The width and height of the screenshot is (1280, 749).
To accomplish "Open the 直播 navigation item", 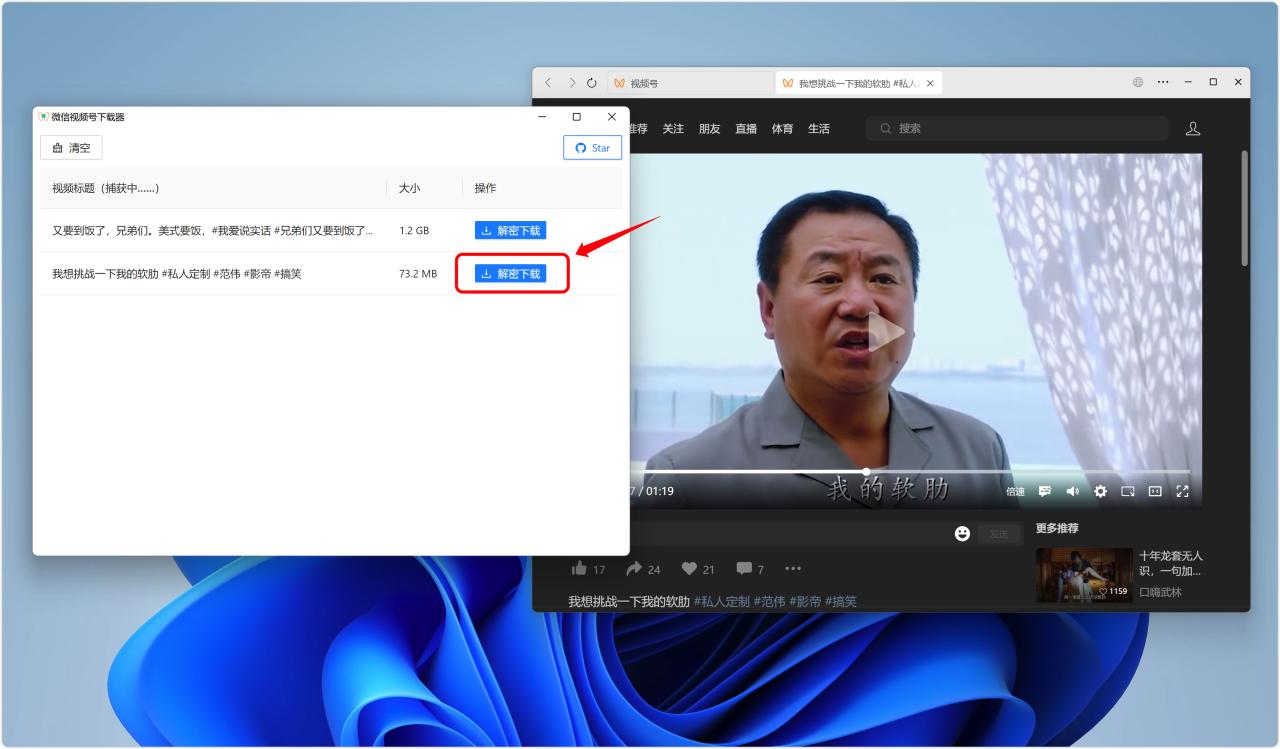I will pyautogui.click(x=746, y=129).
